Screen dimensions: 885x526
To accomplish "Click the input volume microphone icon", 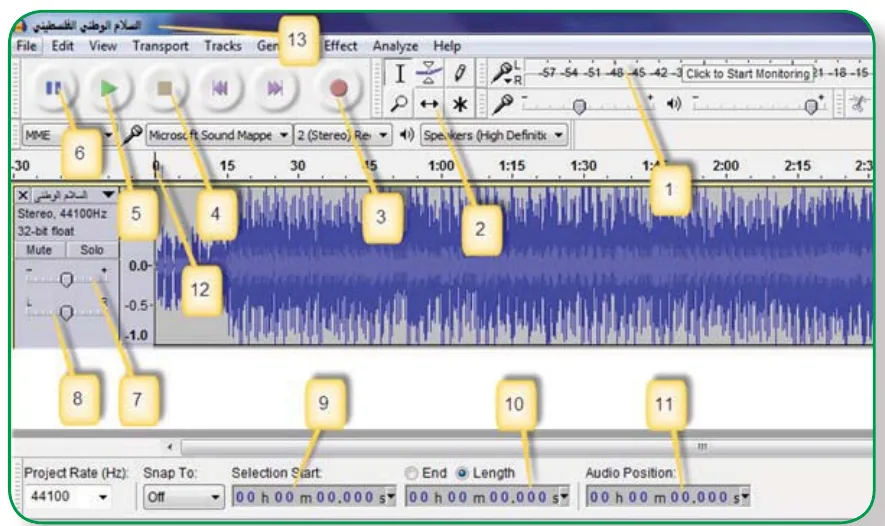I will [502, 104].
